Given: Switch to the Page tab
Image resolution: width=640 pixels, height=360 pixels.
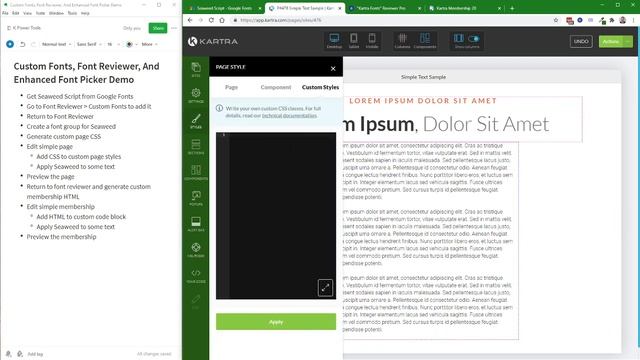Looking at the screenshot, I should (231, 87).
